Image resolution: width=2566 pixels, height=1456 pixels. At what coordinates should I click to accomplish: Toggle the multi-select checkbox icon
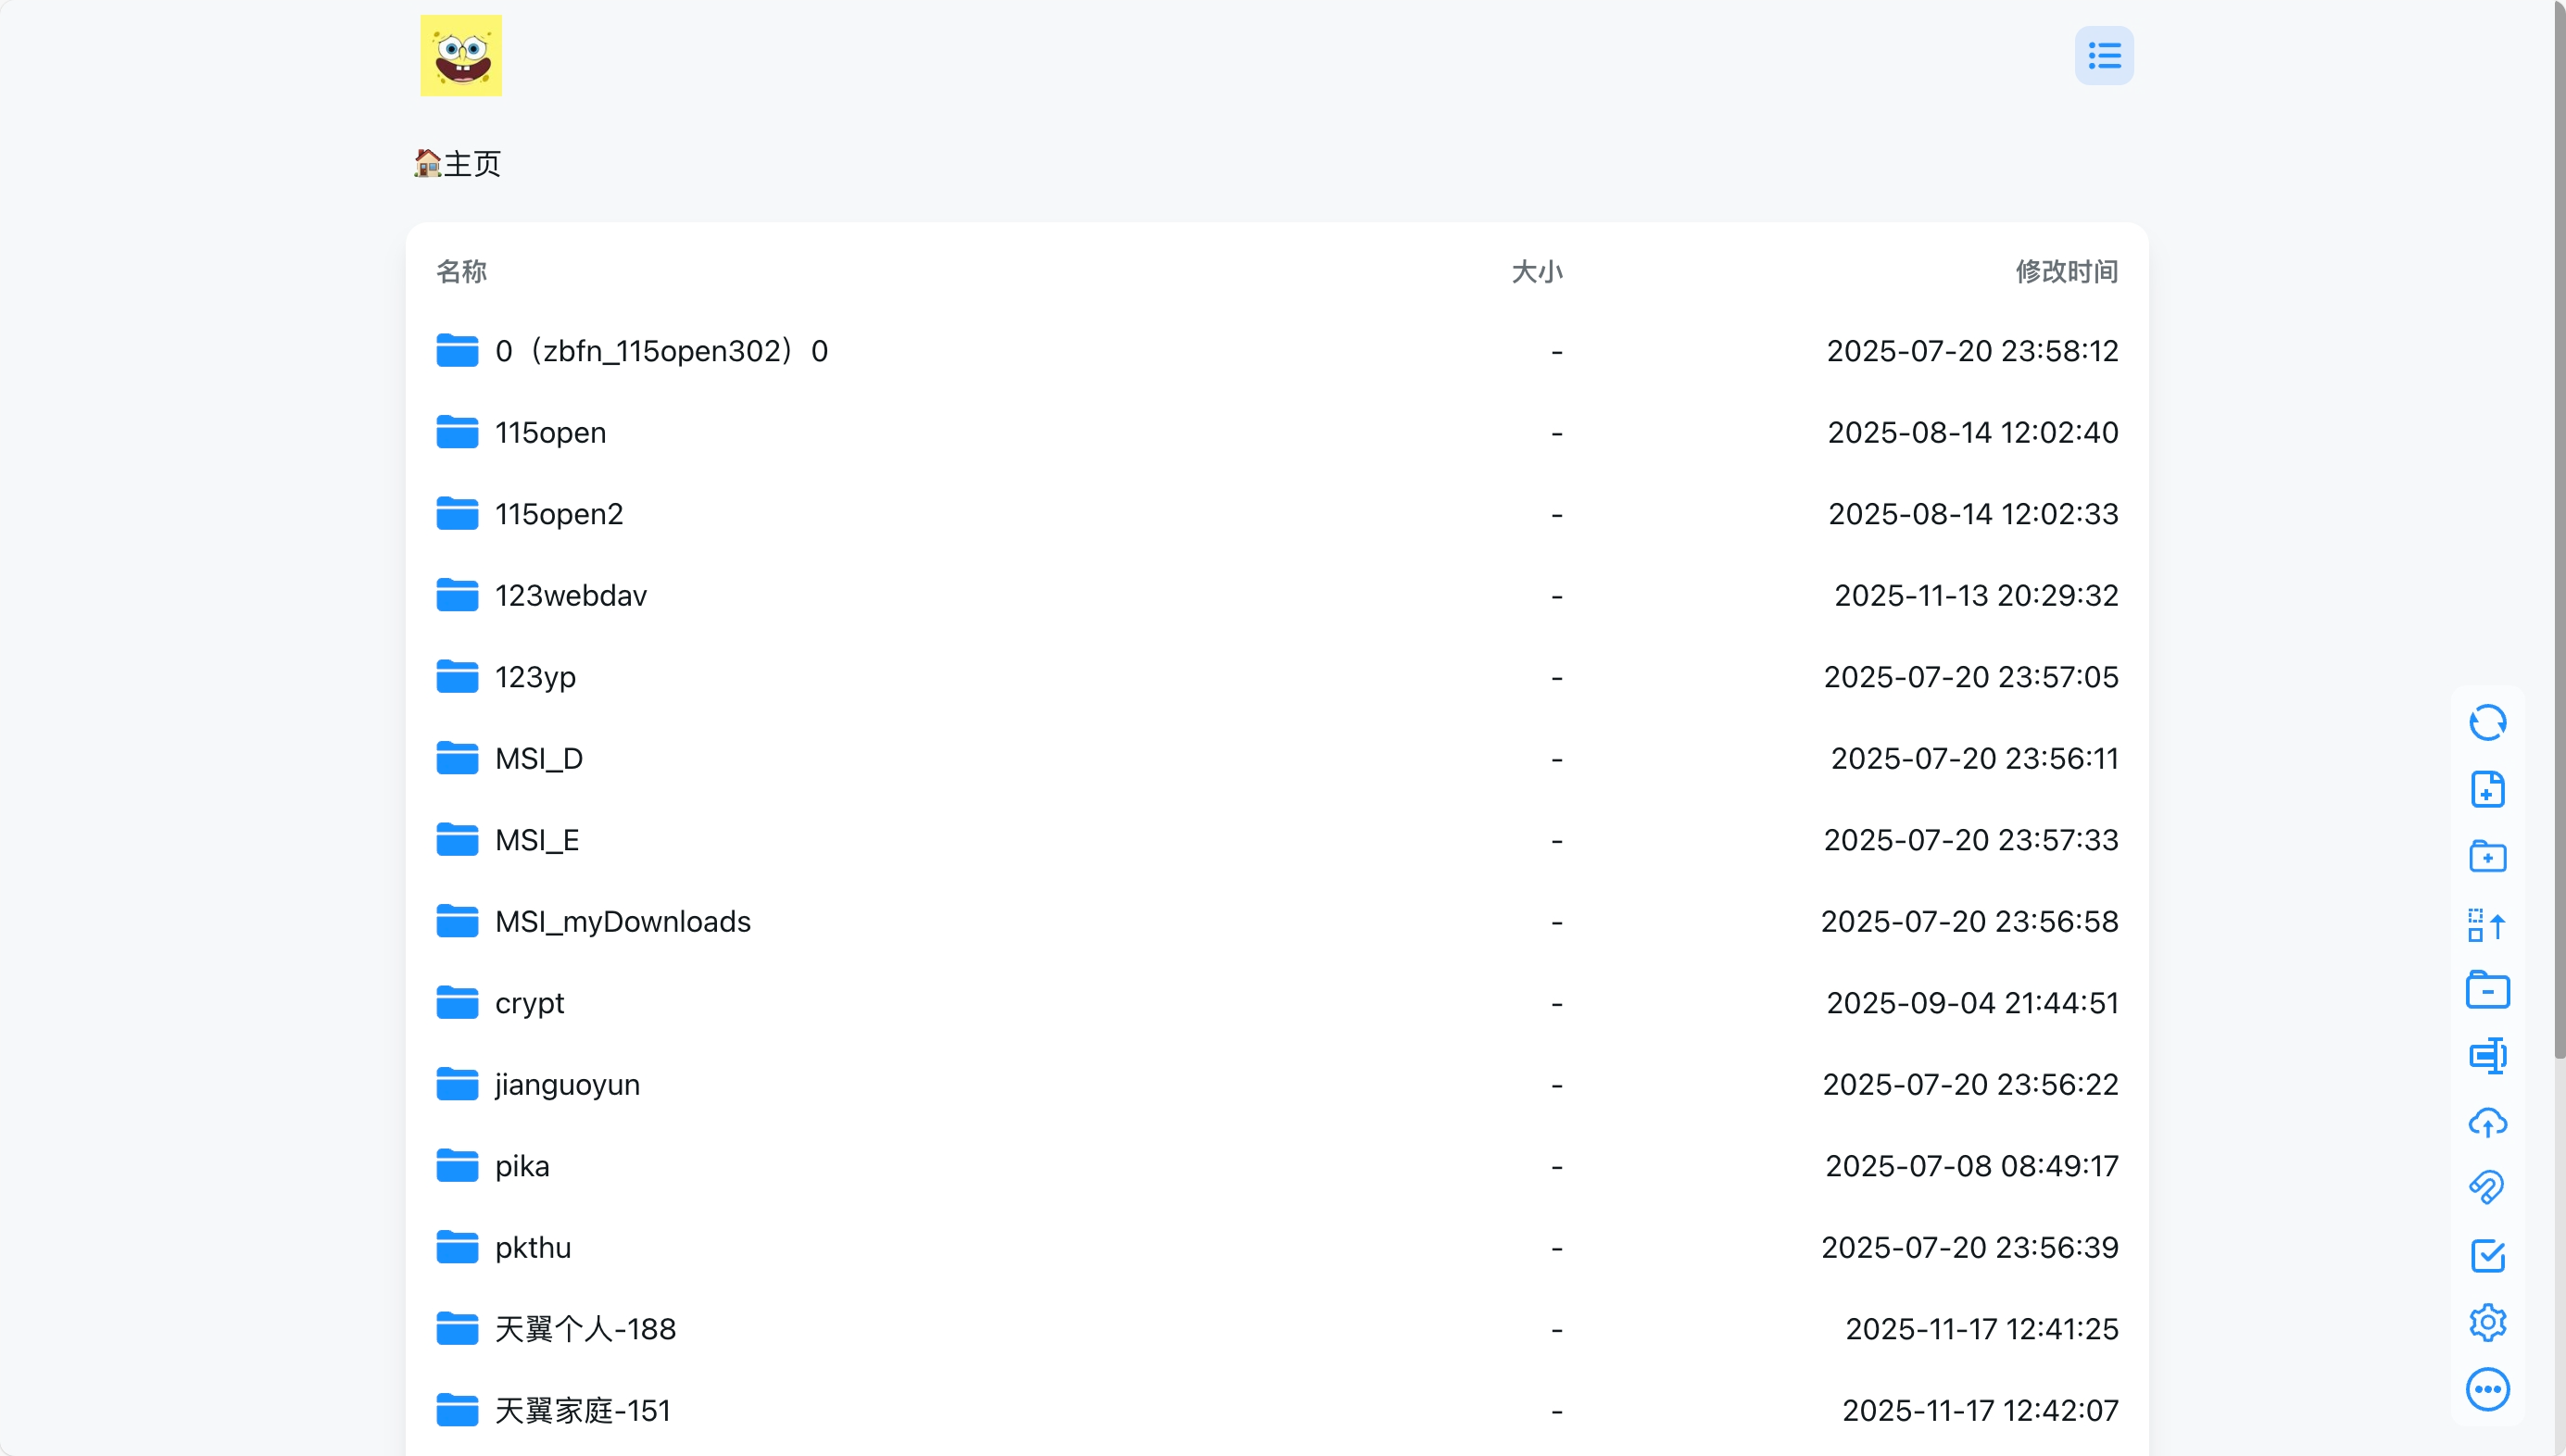[2487, 1256]
